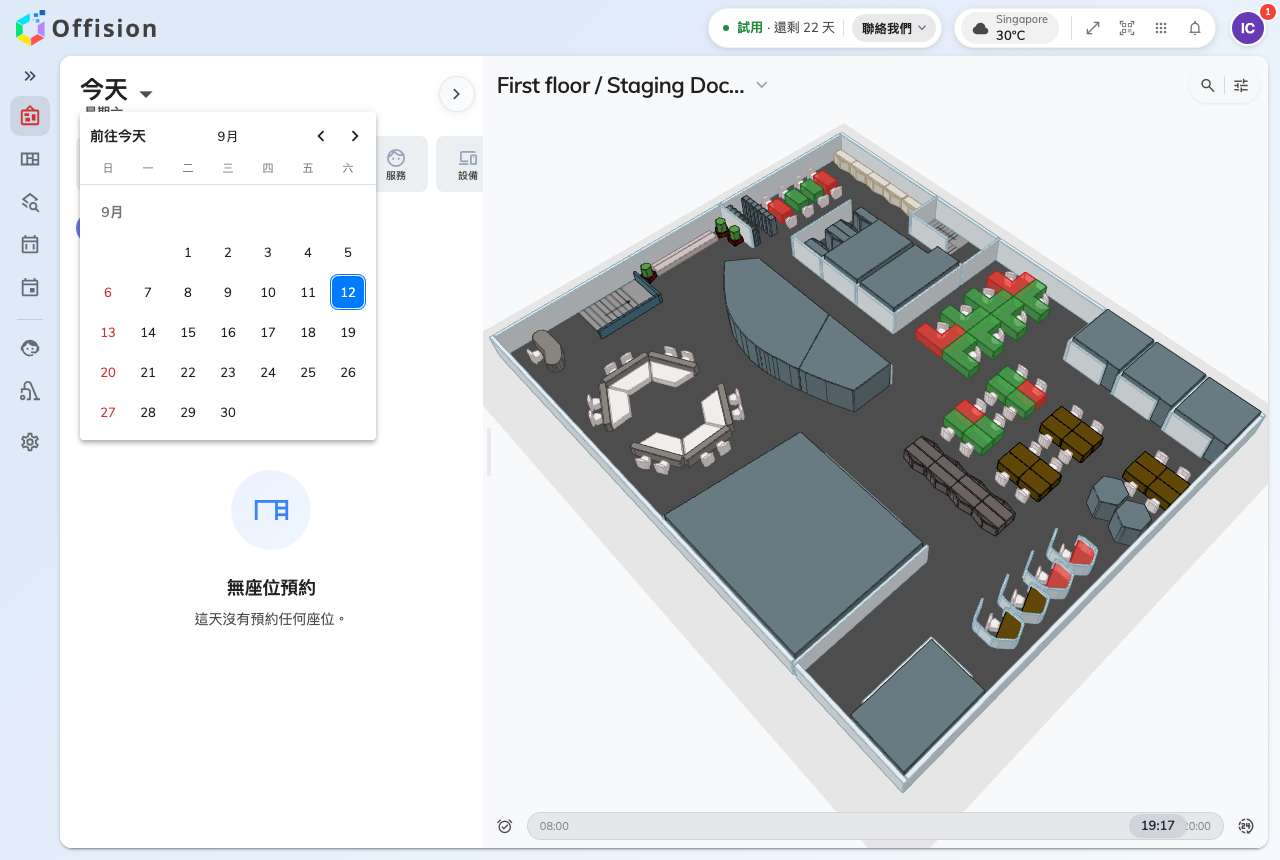Click the 9月 month label in calendar header

[228, 136]
